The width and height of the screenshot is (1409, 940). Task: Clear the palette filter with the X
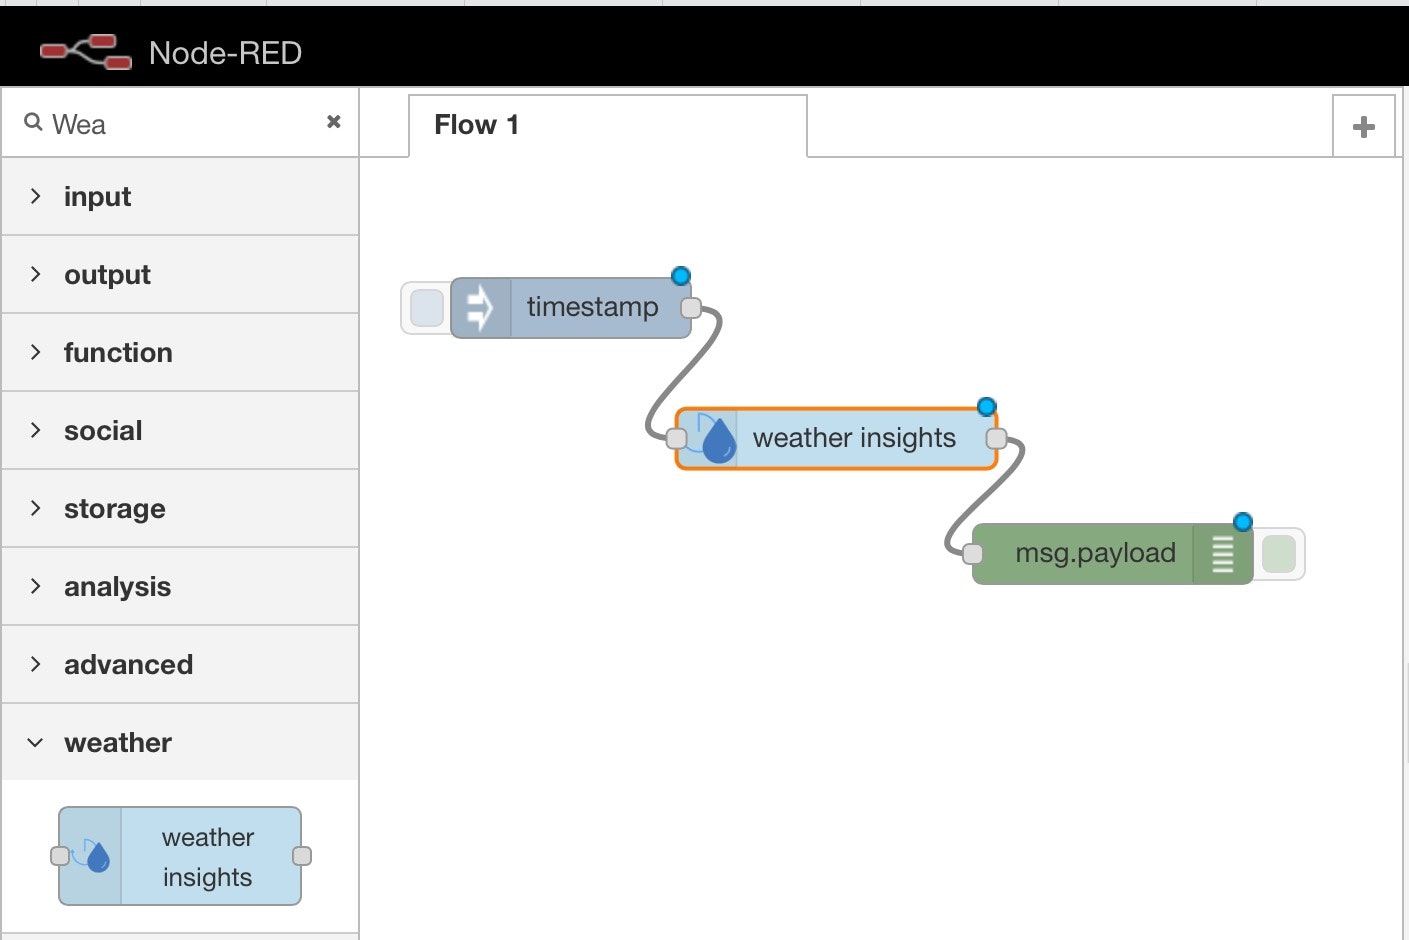334,122
